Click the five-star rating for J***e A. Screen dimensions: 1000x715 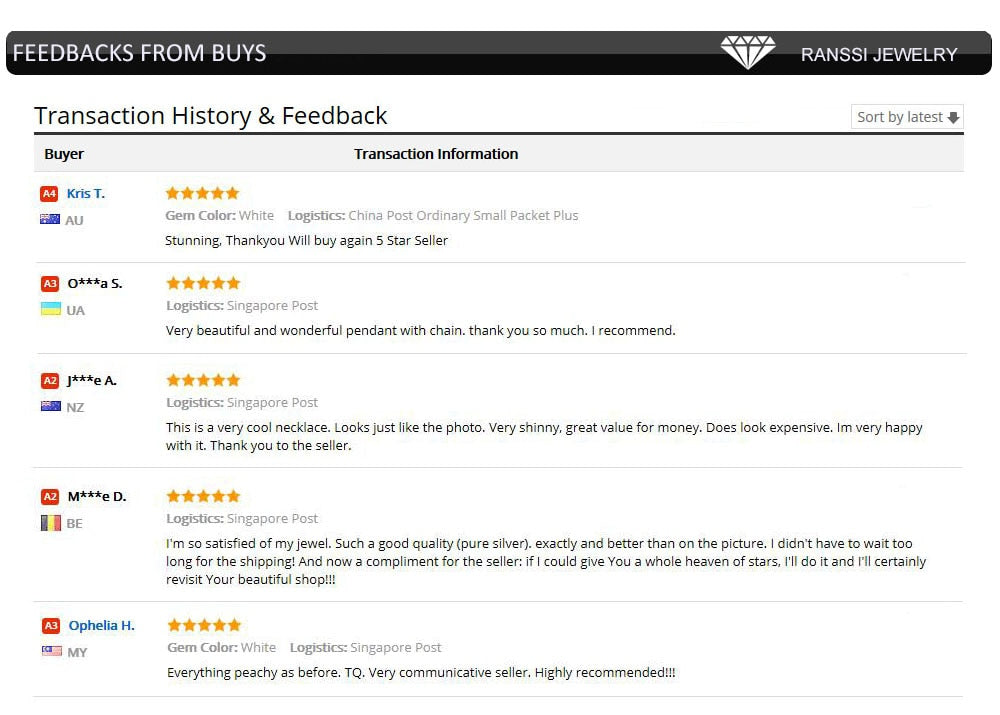click(203, 380)
